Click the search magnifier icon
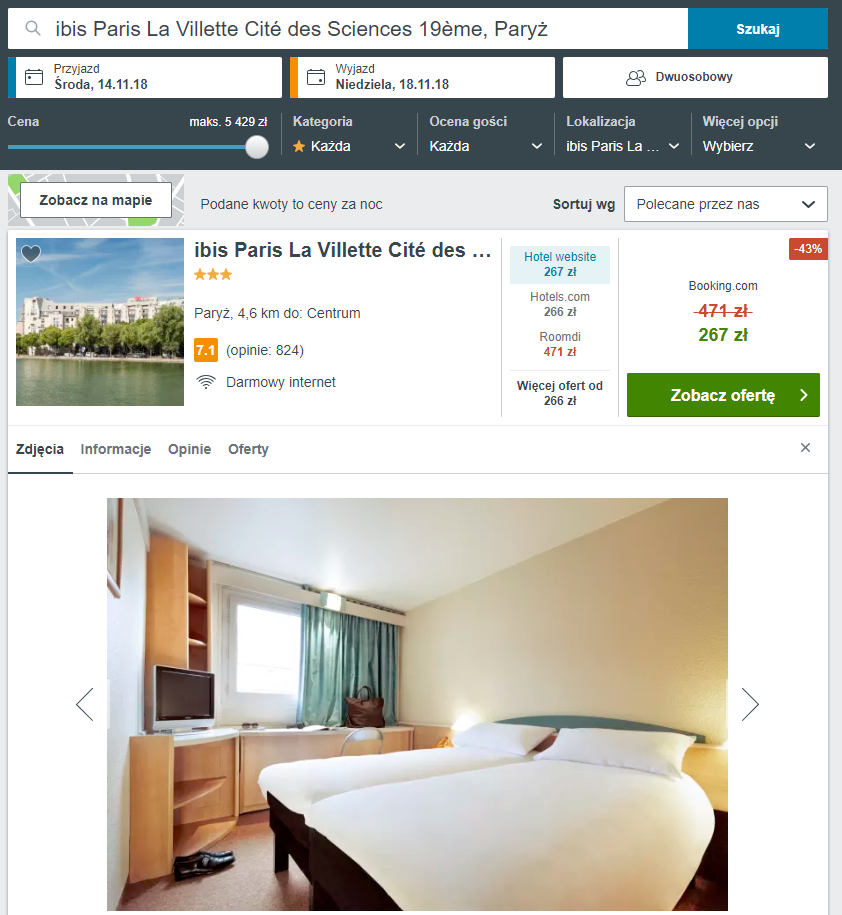Viewport: 842px width, 915px height. point(33,28)
